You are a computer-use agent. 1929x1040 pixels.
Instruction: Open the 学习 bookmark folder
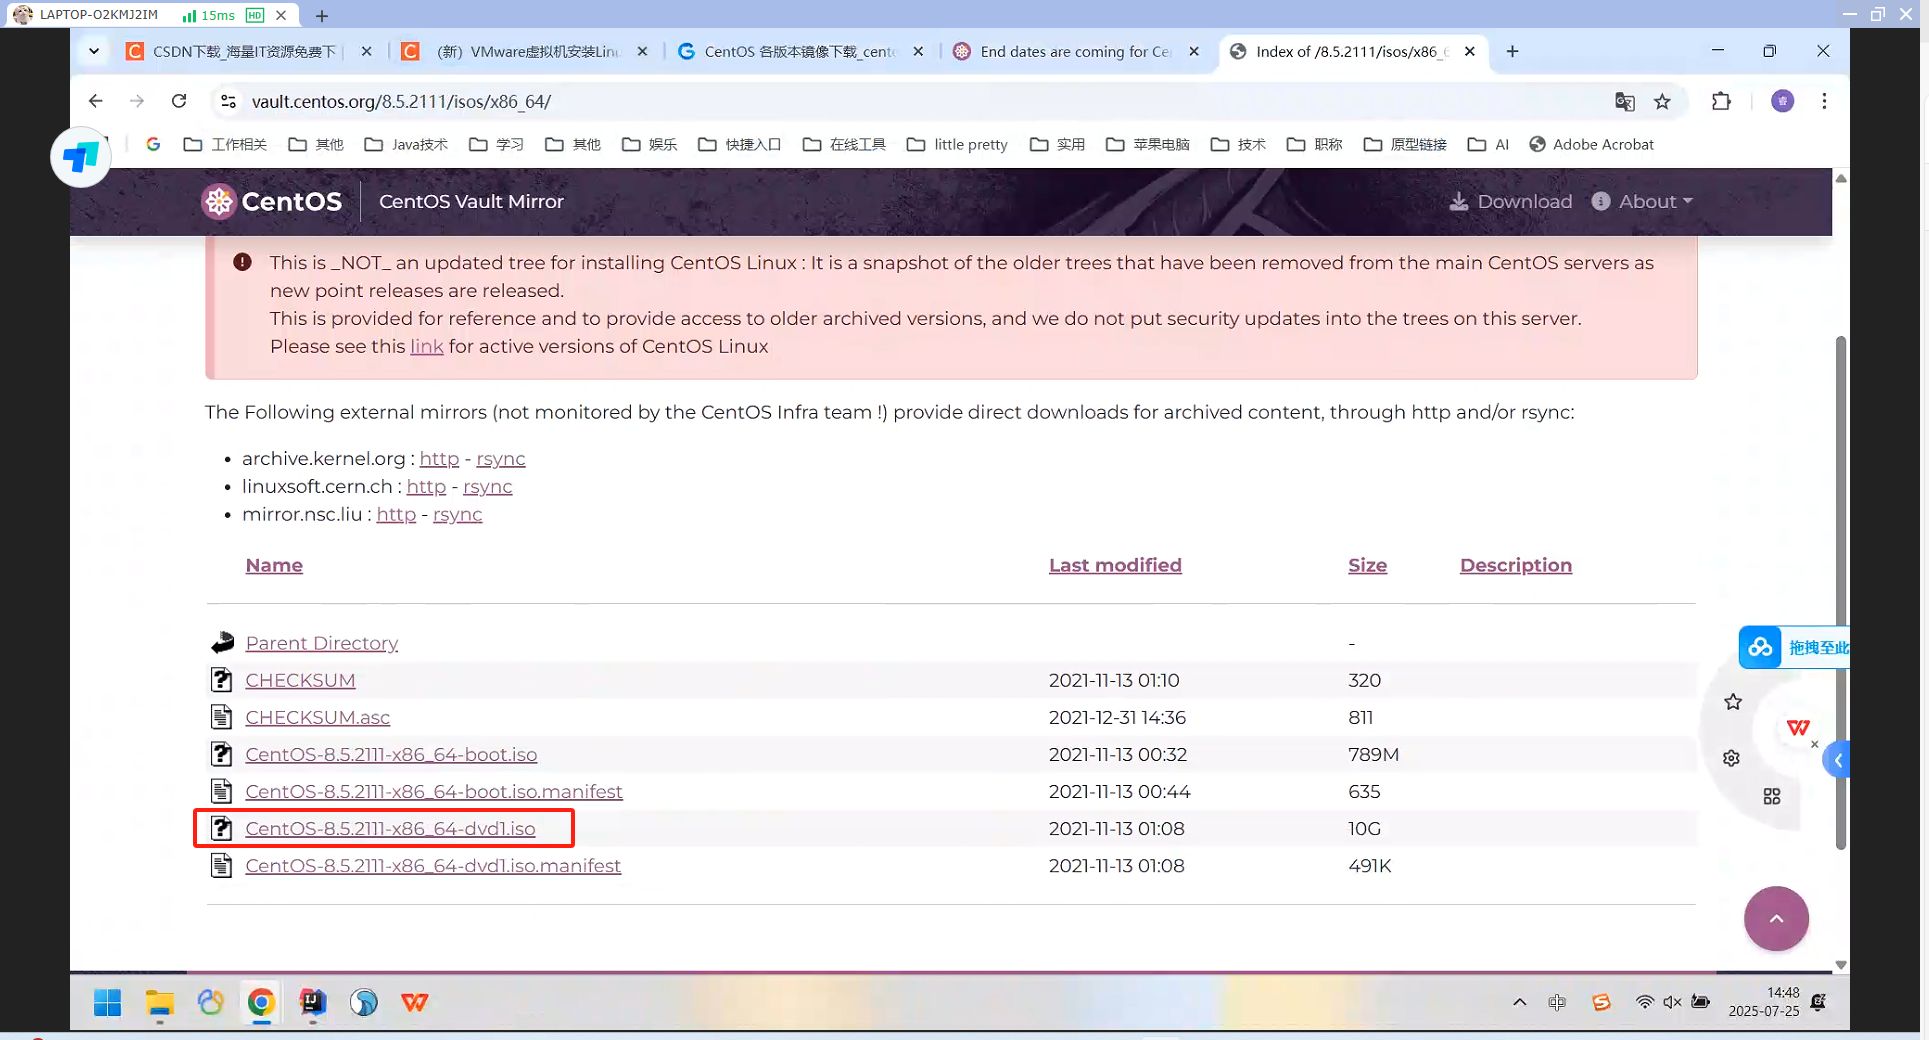pos(496,144)
